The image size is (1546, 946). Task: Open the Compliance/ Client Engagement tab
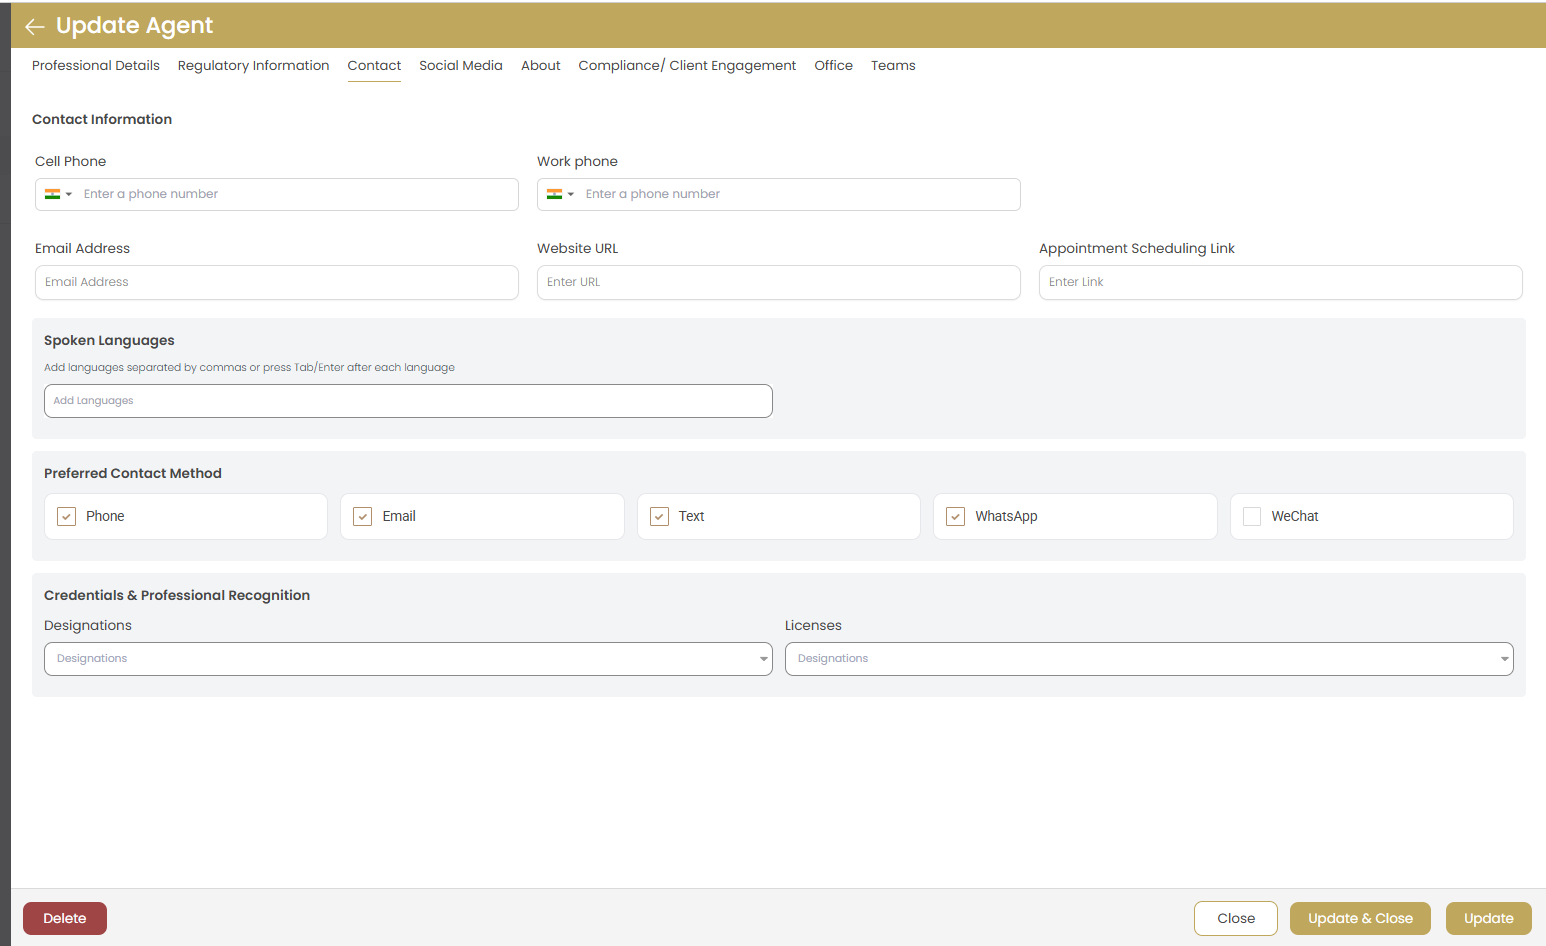[x=686, y=65]
